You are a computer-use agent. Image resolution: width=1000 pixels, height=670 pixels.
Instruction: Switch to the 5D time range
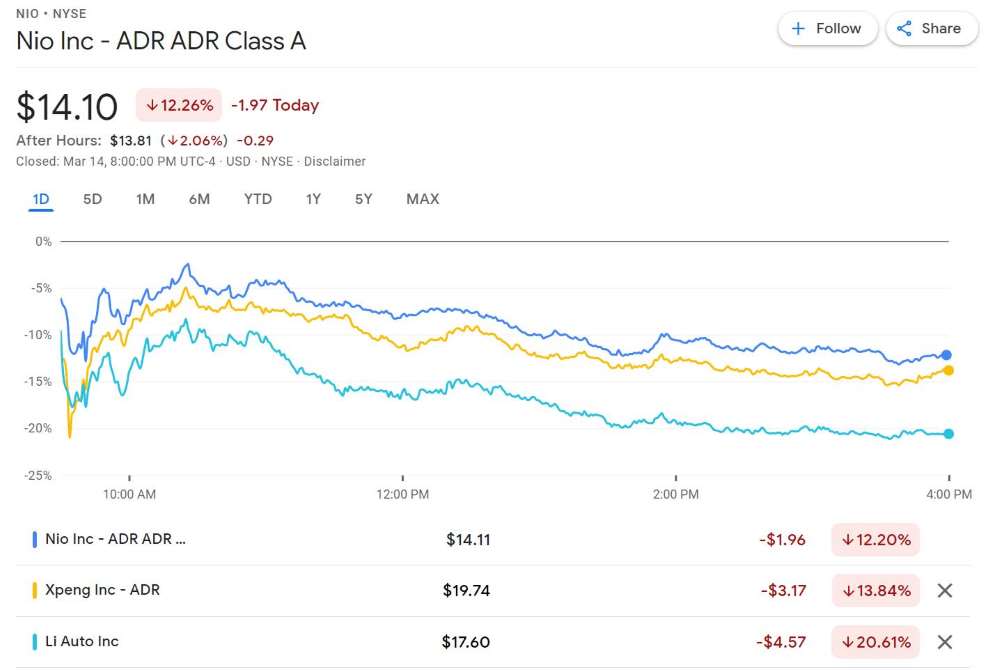point(92,199)
